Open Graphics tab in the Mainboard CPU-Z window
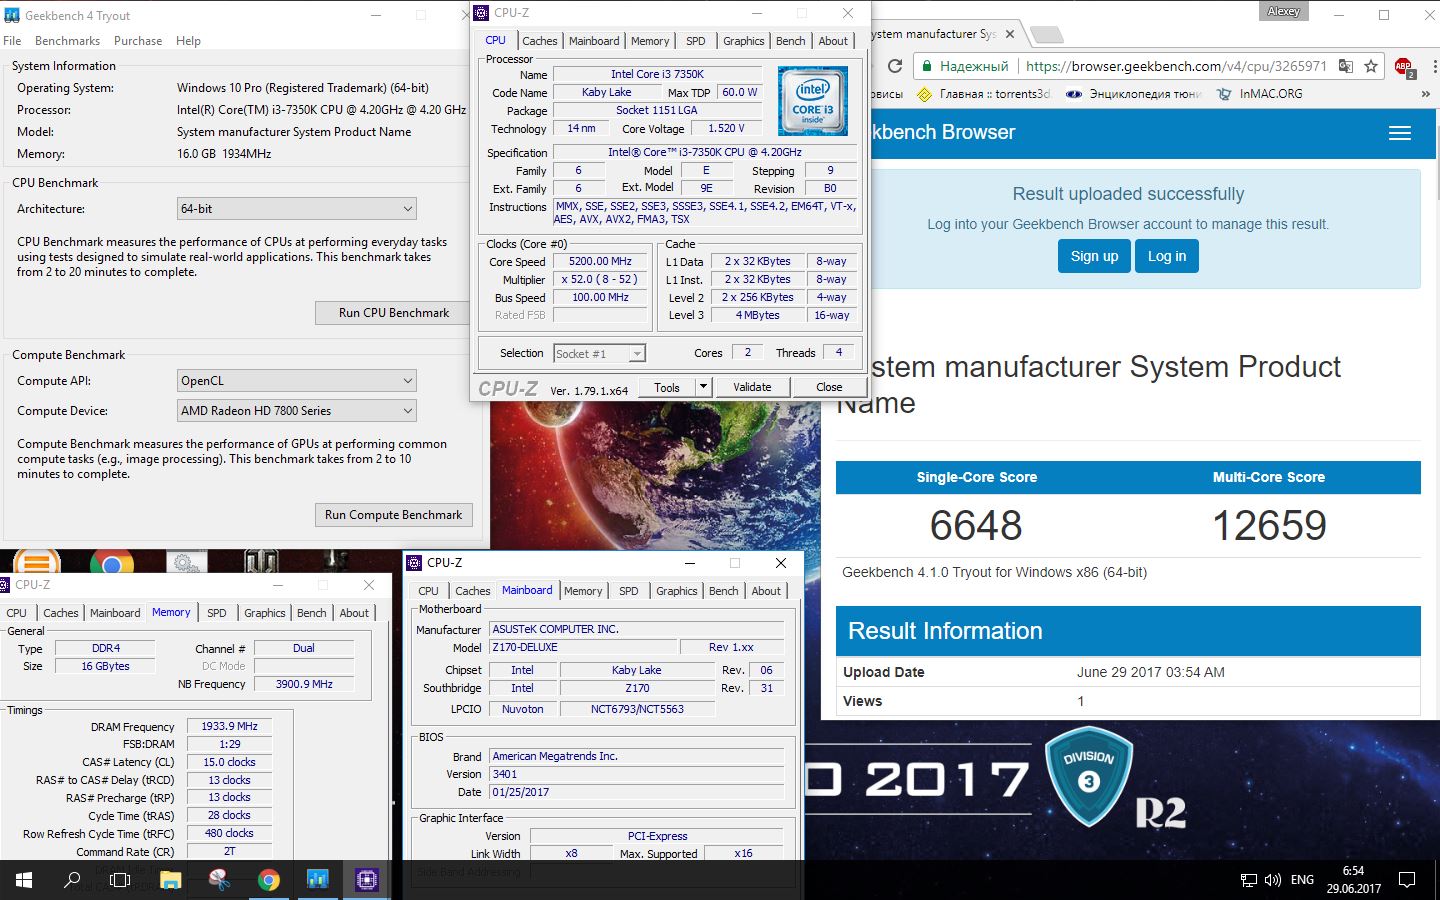Screen dimensions: 1440x900 click(x=677, y=591)
